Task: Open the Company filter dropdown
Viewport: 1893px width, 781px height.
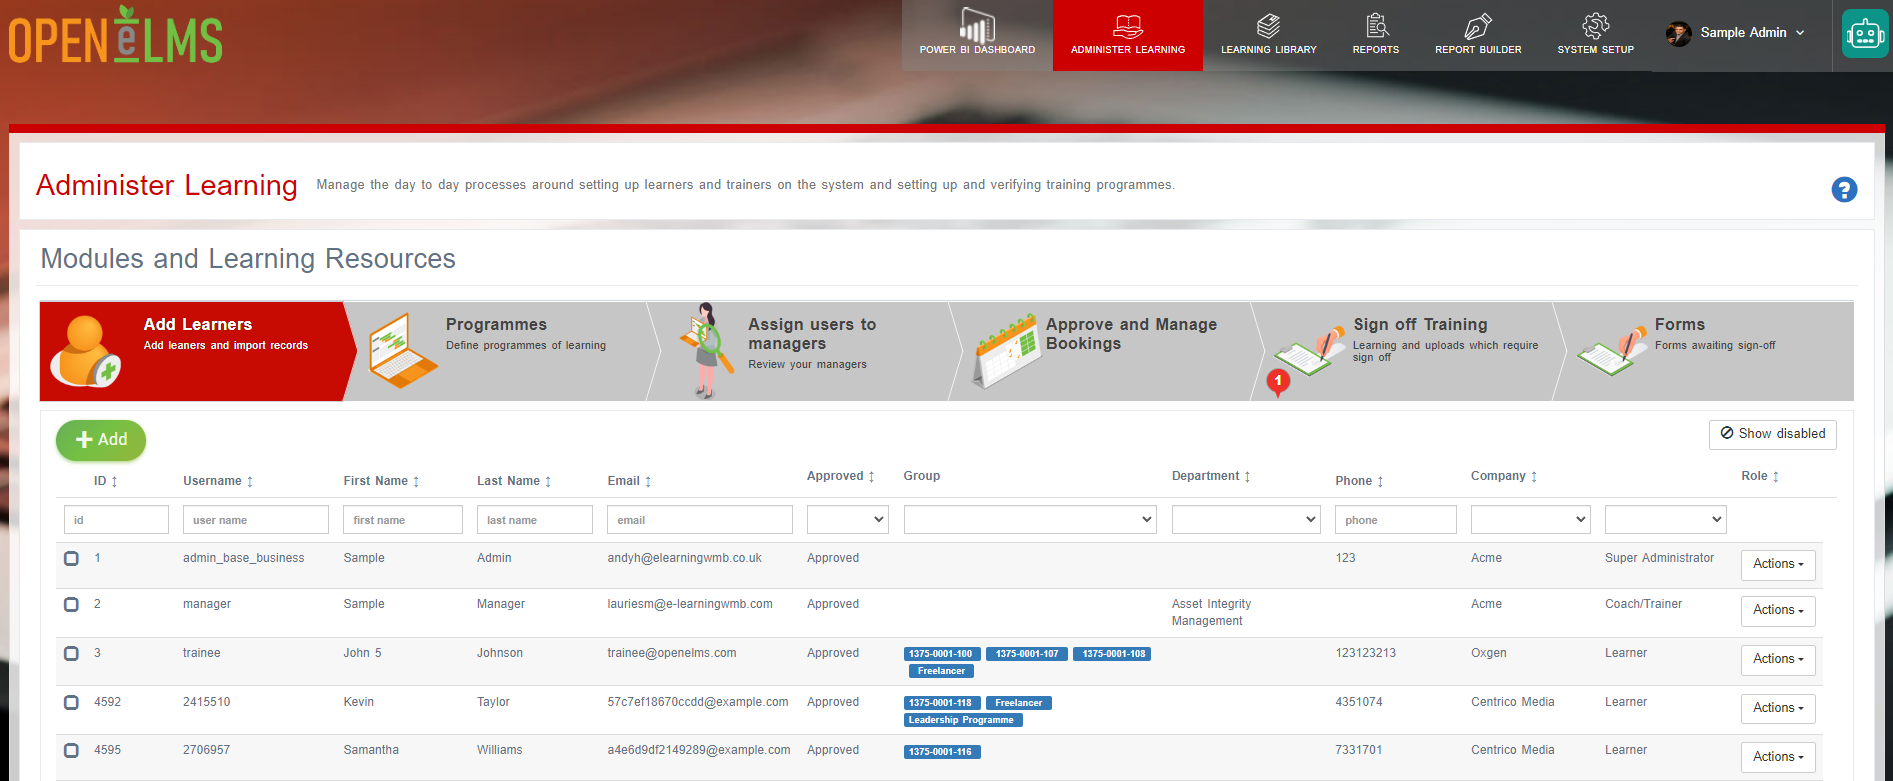Action: click(1530, 519)
